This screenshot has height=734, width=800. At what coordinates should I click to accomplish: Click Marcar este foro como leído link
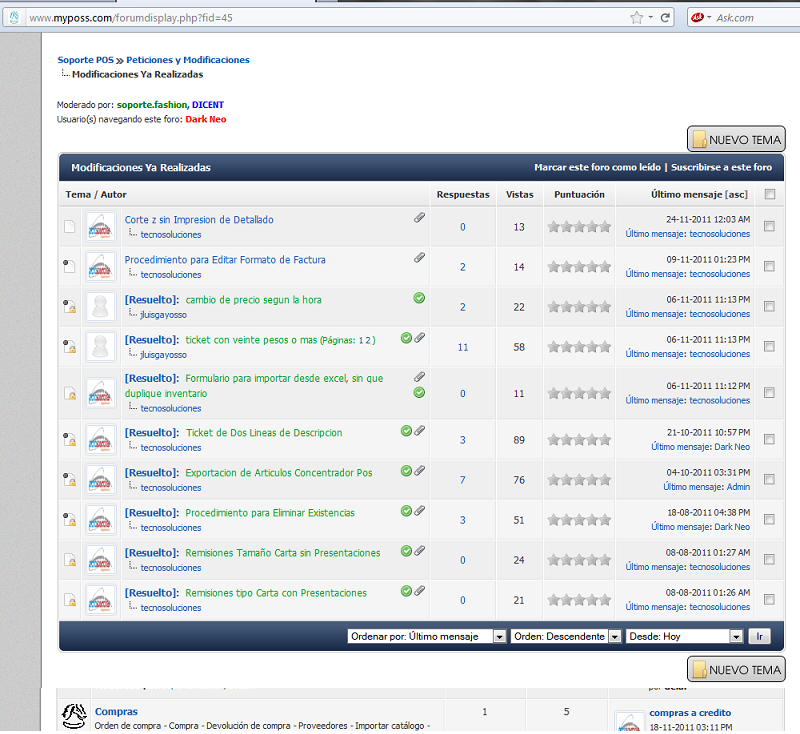pos(598,168)
